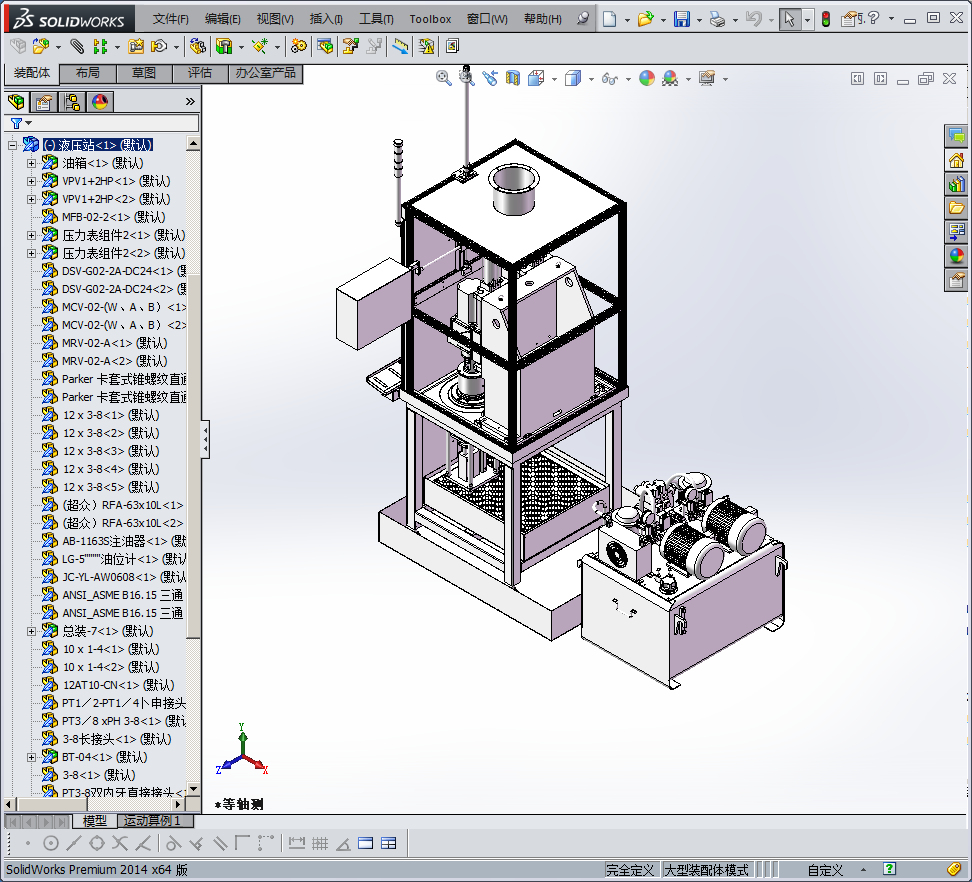Click the Edit Appearance color ball icon

(x=647, y=78)
